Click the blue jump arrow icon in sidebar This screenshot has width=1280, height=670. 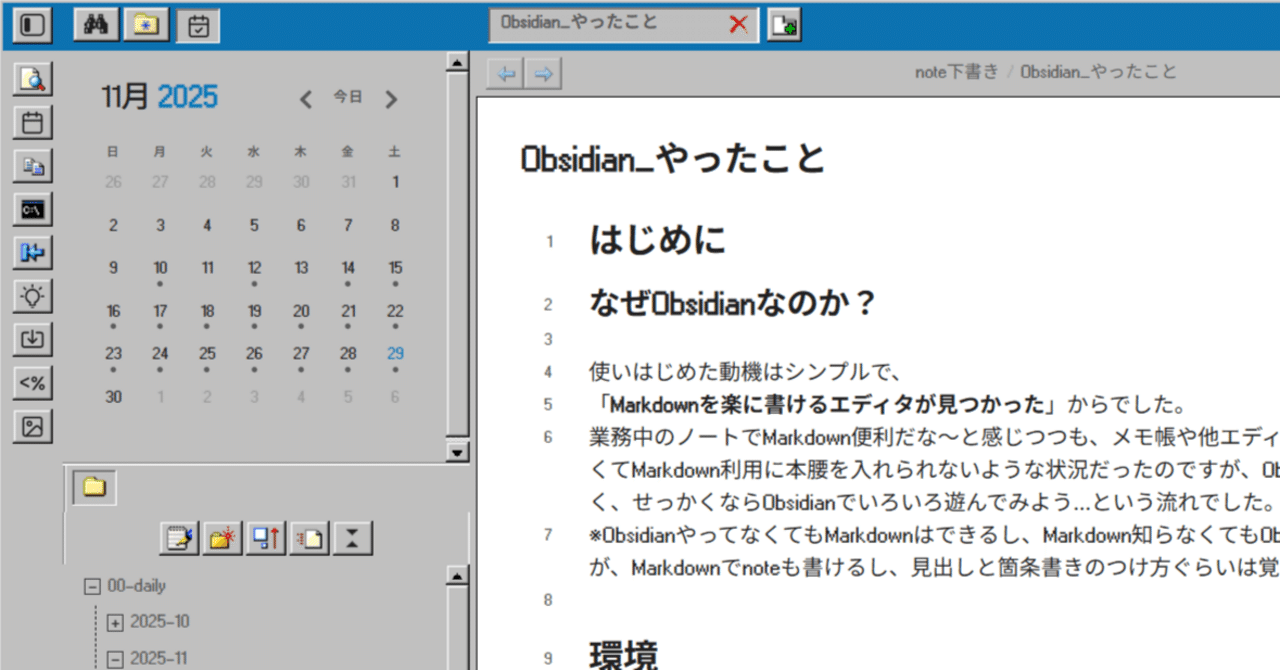click(33, 253)
